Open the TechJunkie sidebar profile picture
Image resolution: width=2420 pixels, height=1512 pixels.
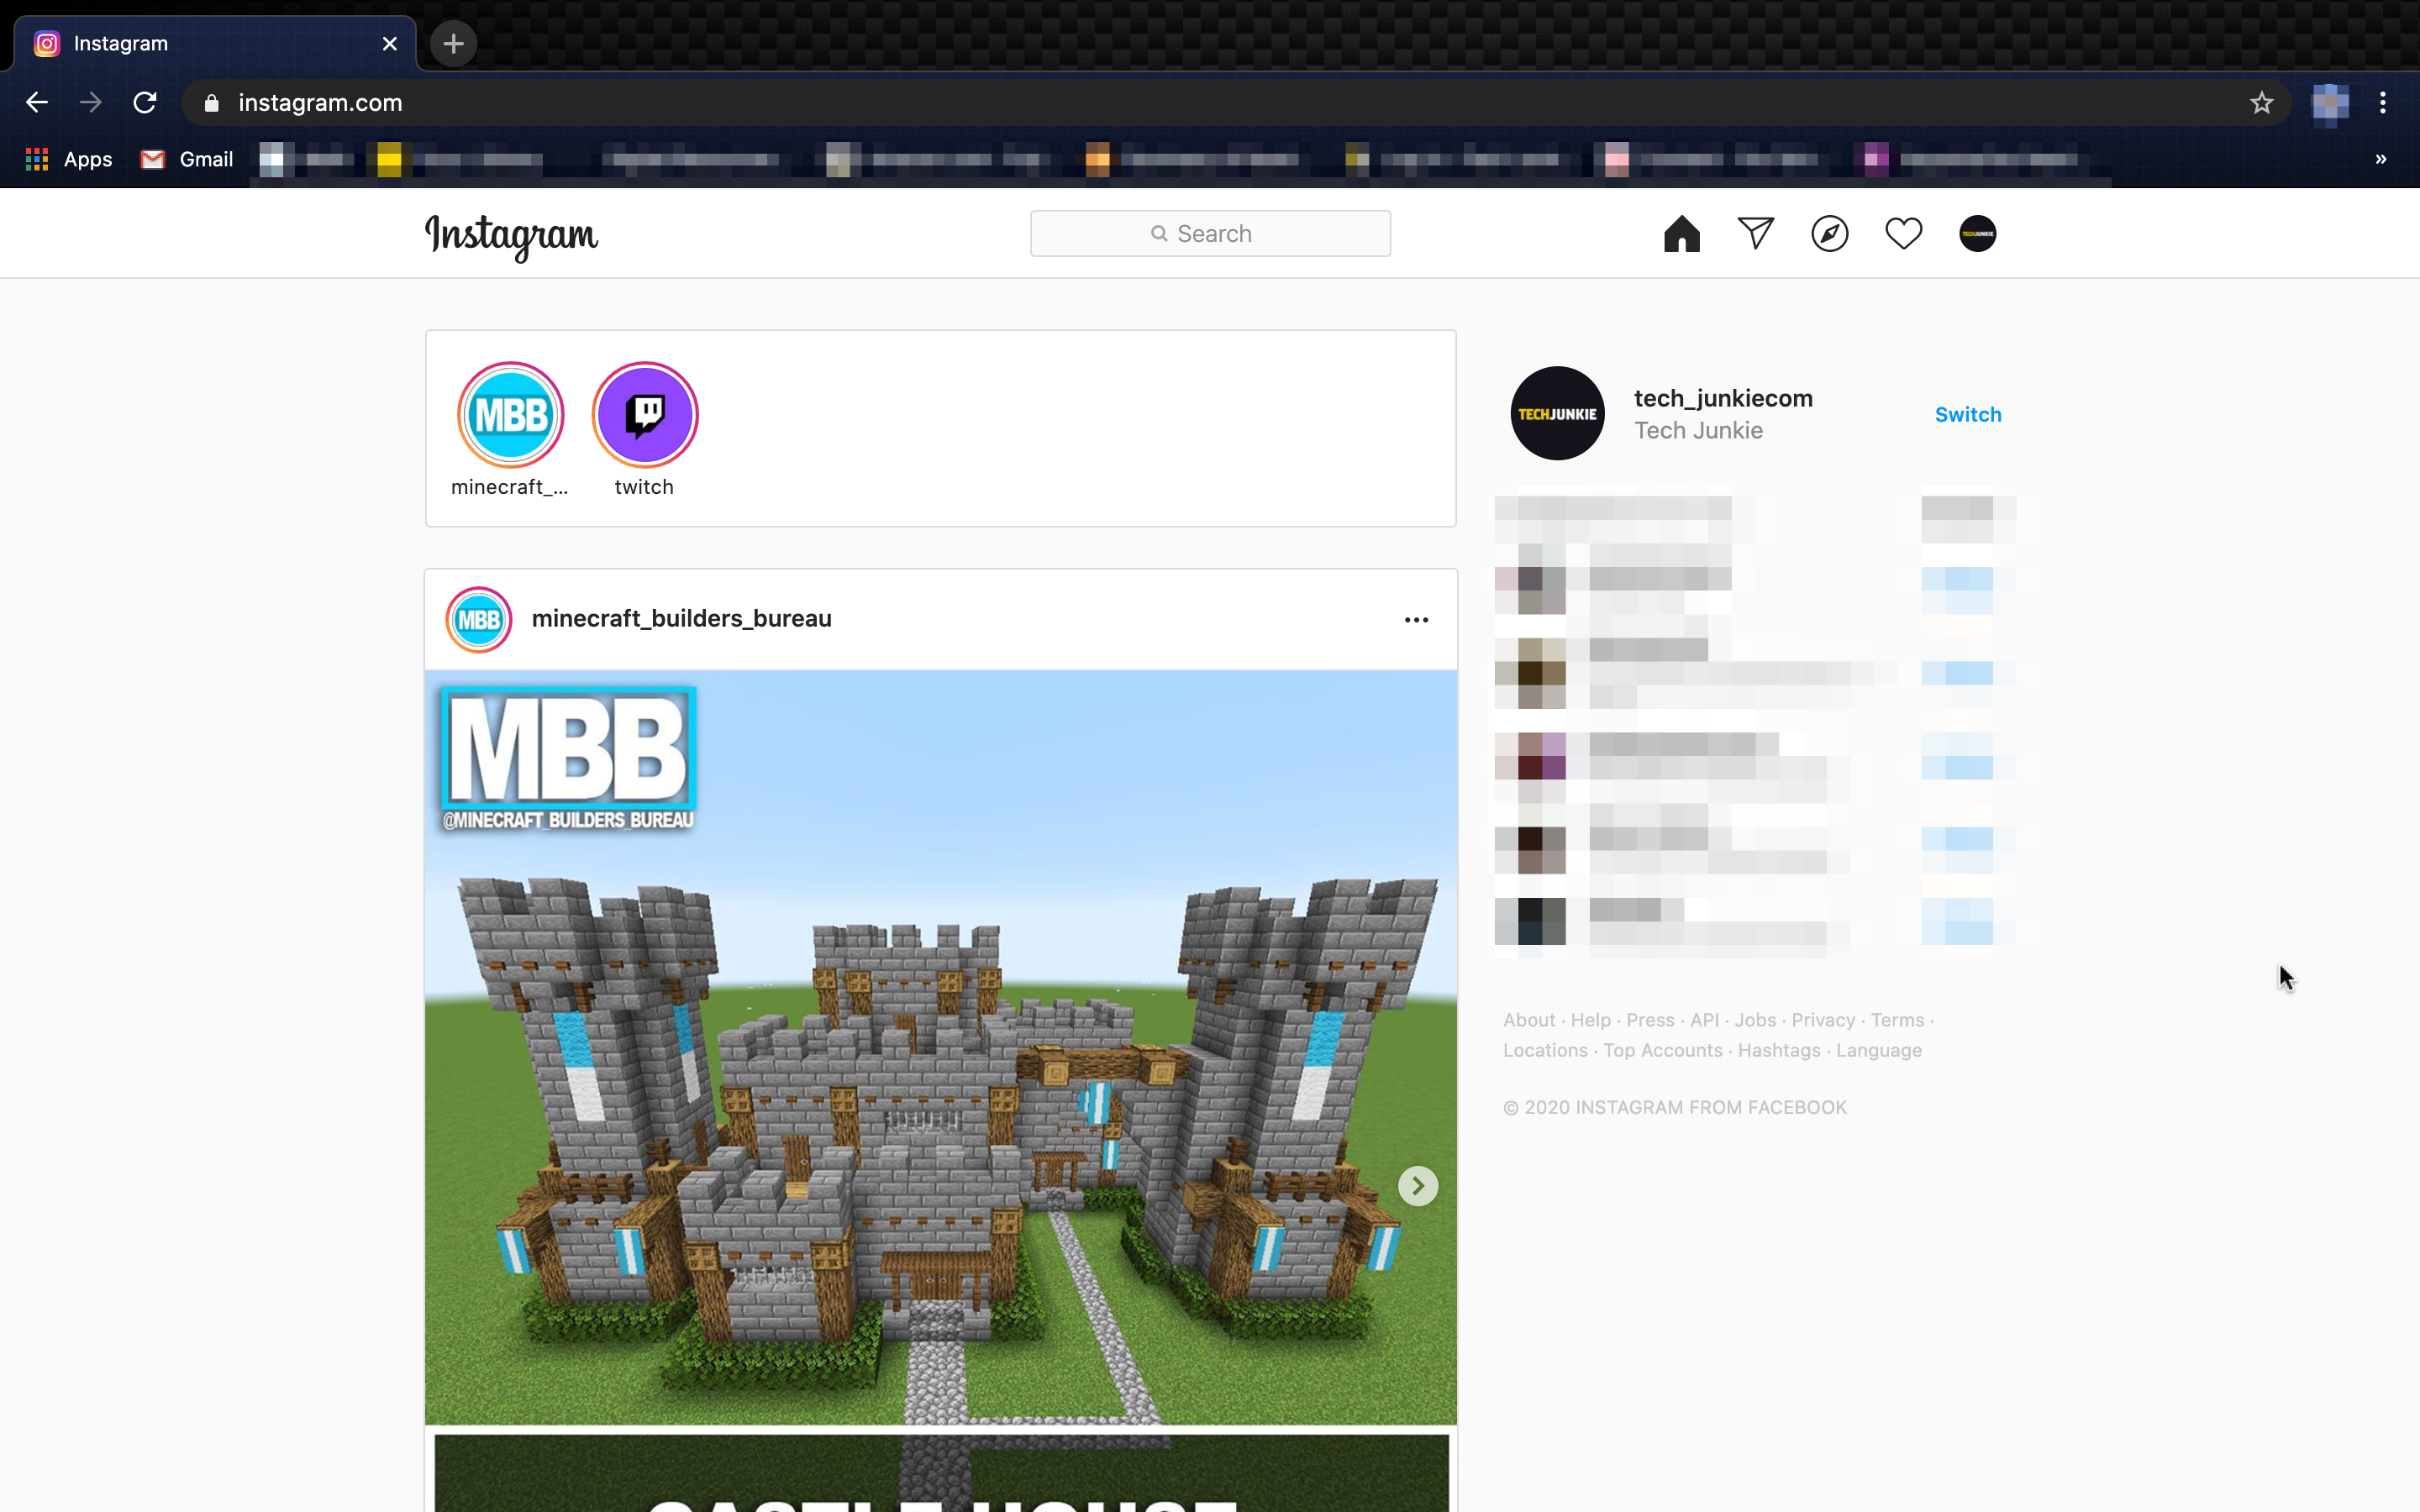[x=1557, y=413]
